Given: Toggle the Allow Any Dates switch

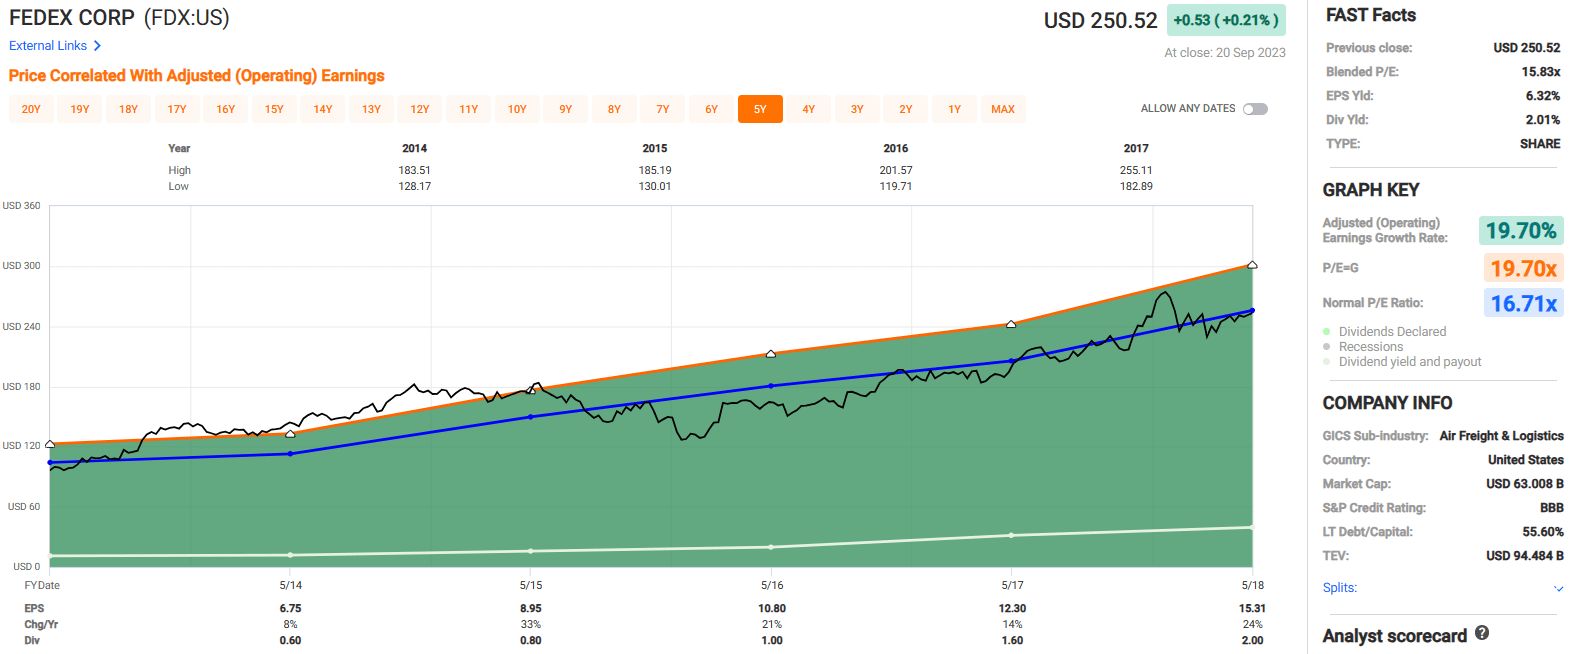Looking at the screenshot, I should click(1255, 109).
